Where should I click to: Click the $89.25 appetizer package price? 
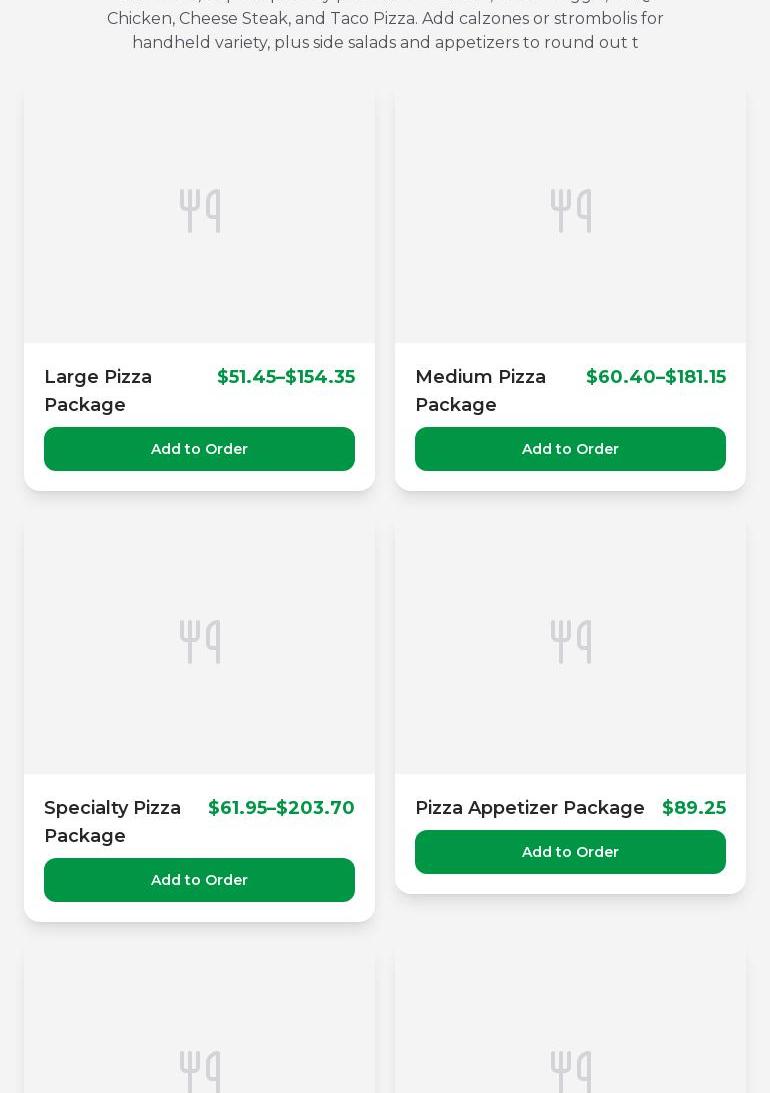[694, 808]
